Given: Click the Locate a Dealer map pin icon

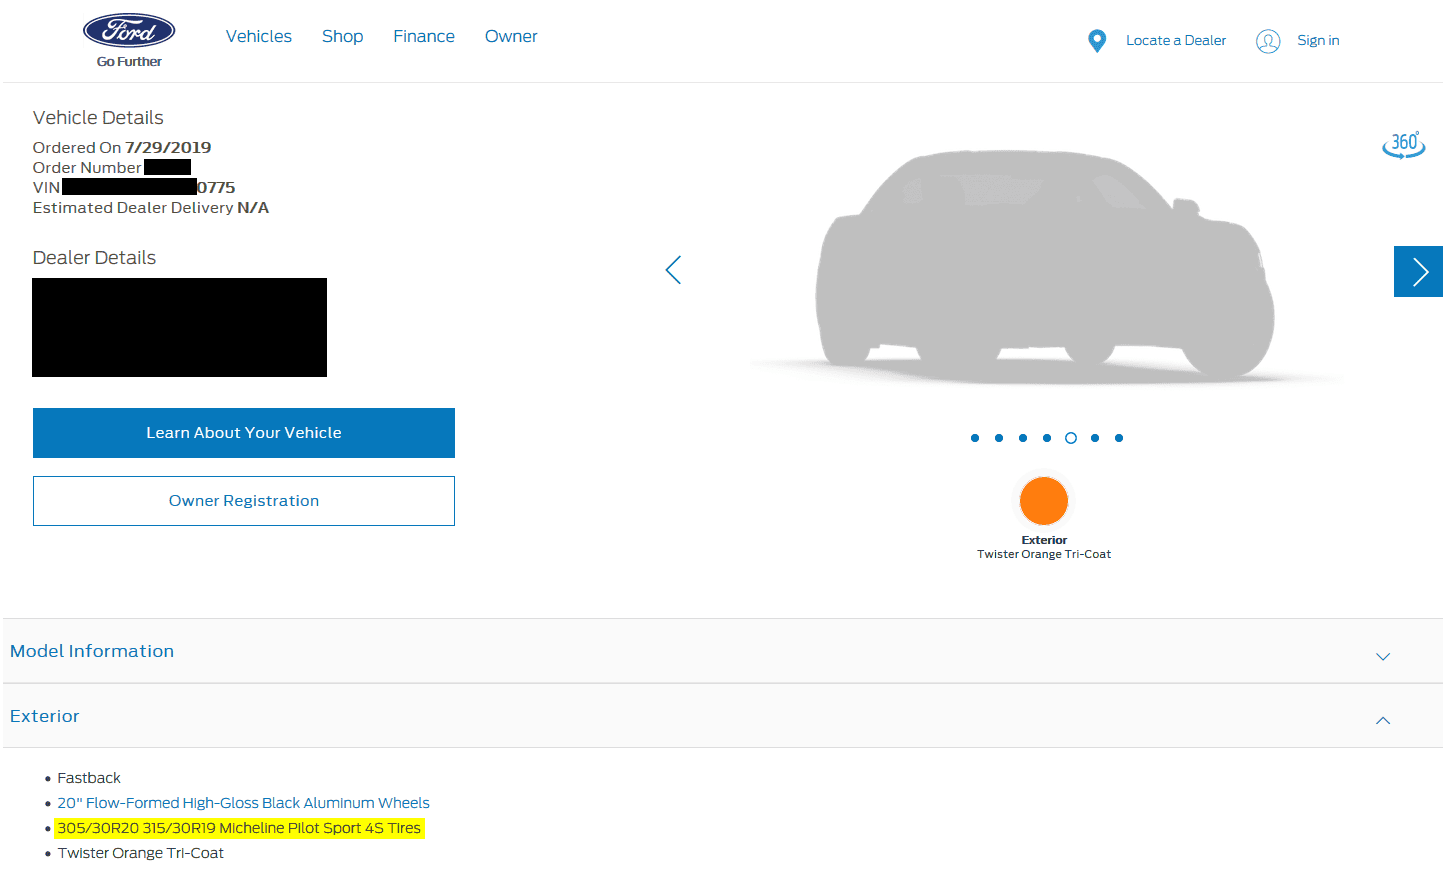Looking at the screenshot, I should tap(1097, 41).
